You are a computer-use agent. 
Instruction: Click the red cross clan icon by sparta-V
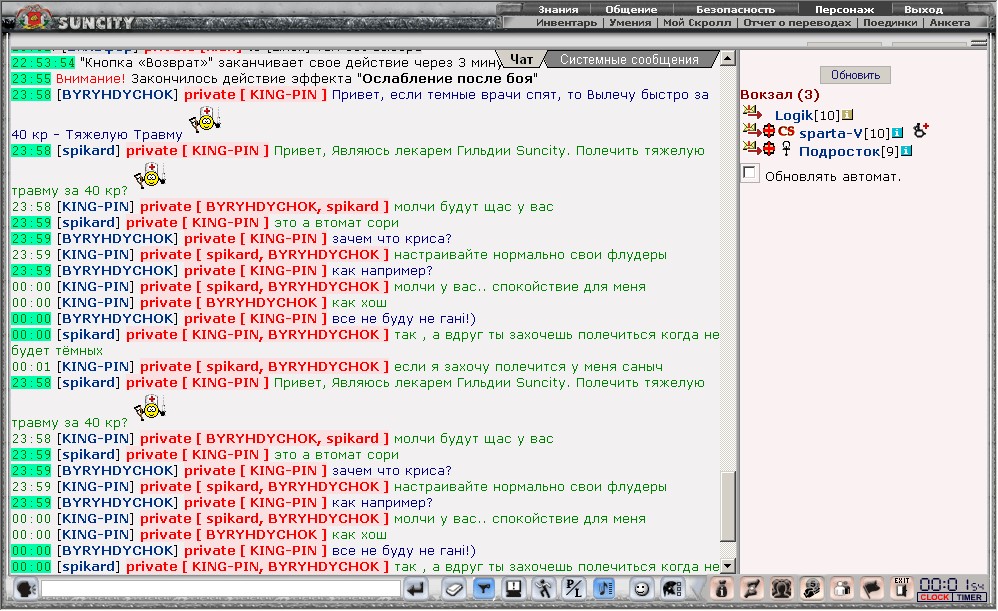coord(769,131)
